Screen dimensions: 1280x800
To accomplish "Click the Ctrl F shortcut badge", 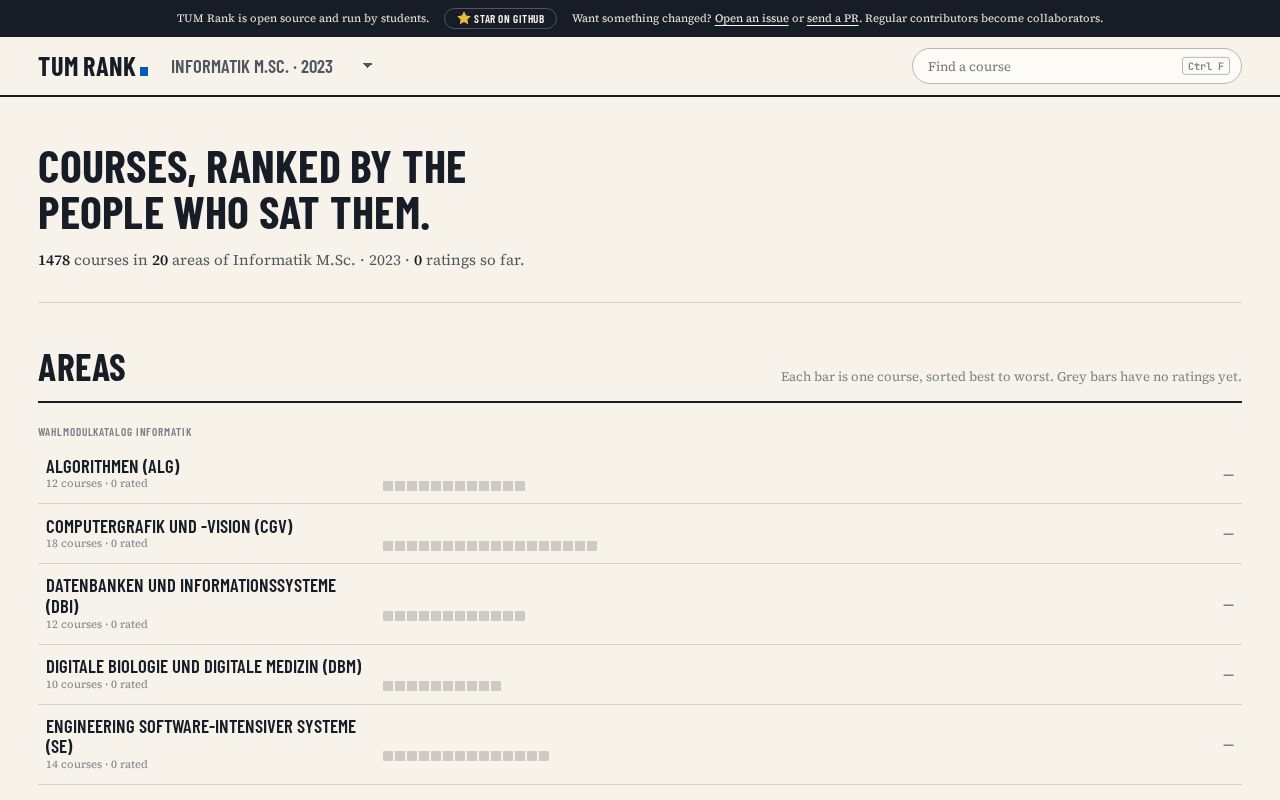I will click(1205, 66).
